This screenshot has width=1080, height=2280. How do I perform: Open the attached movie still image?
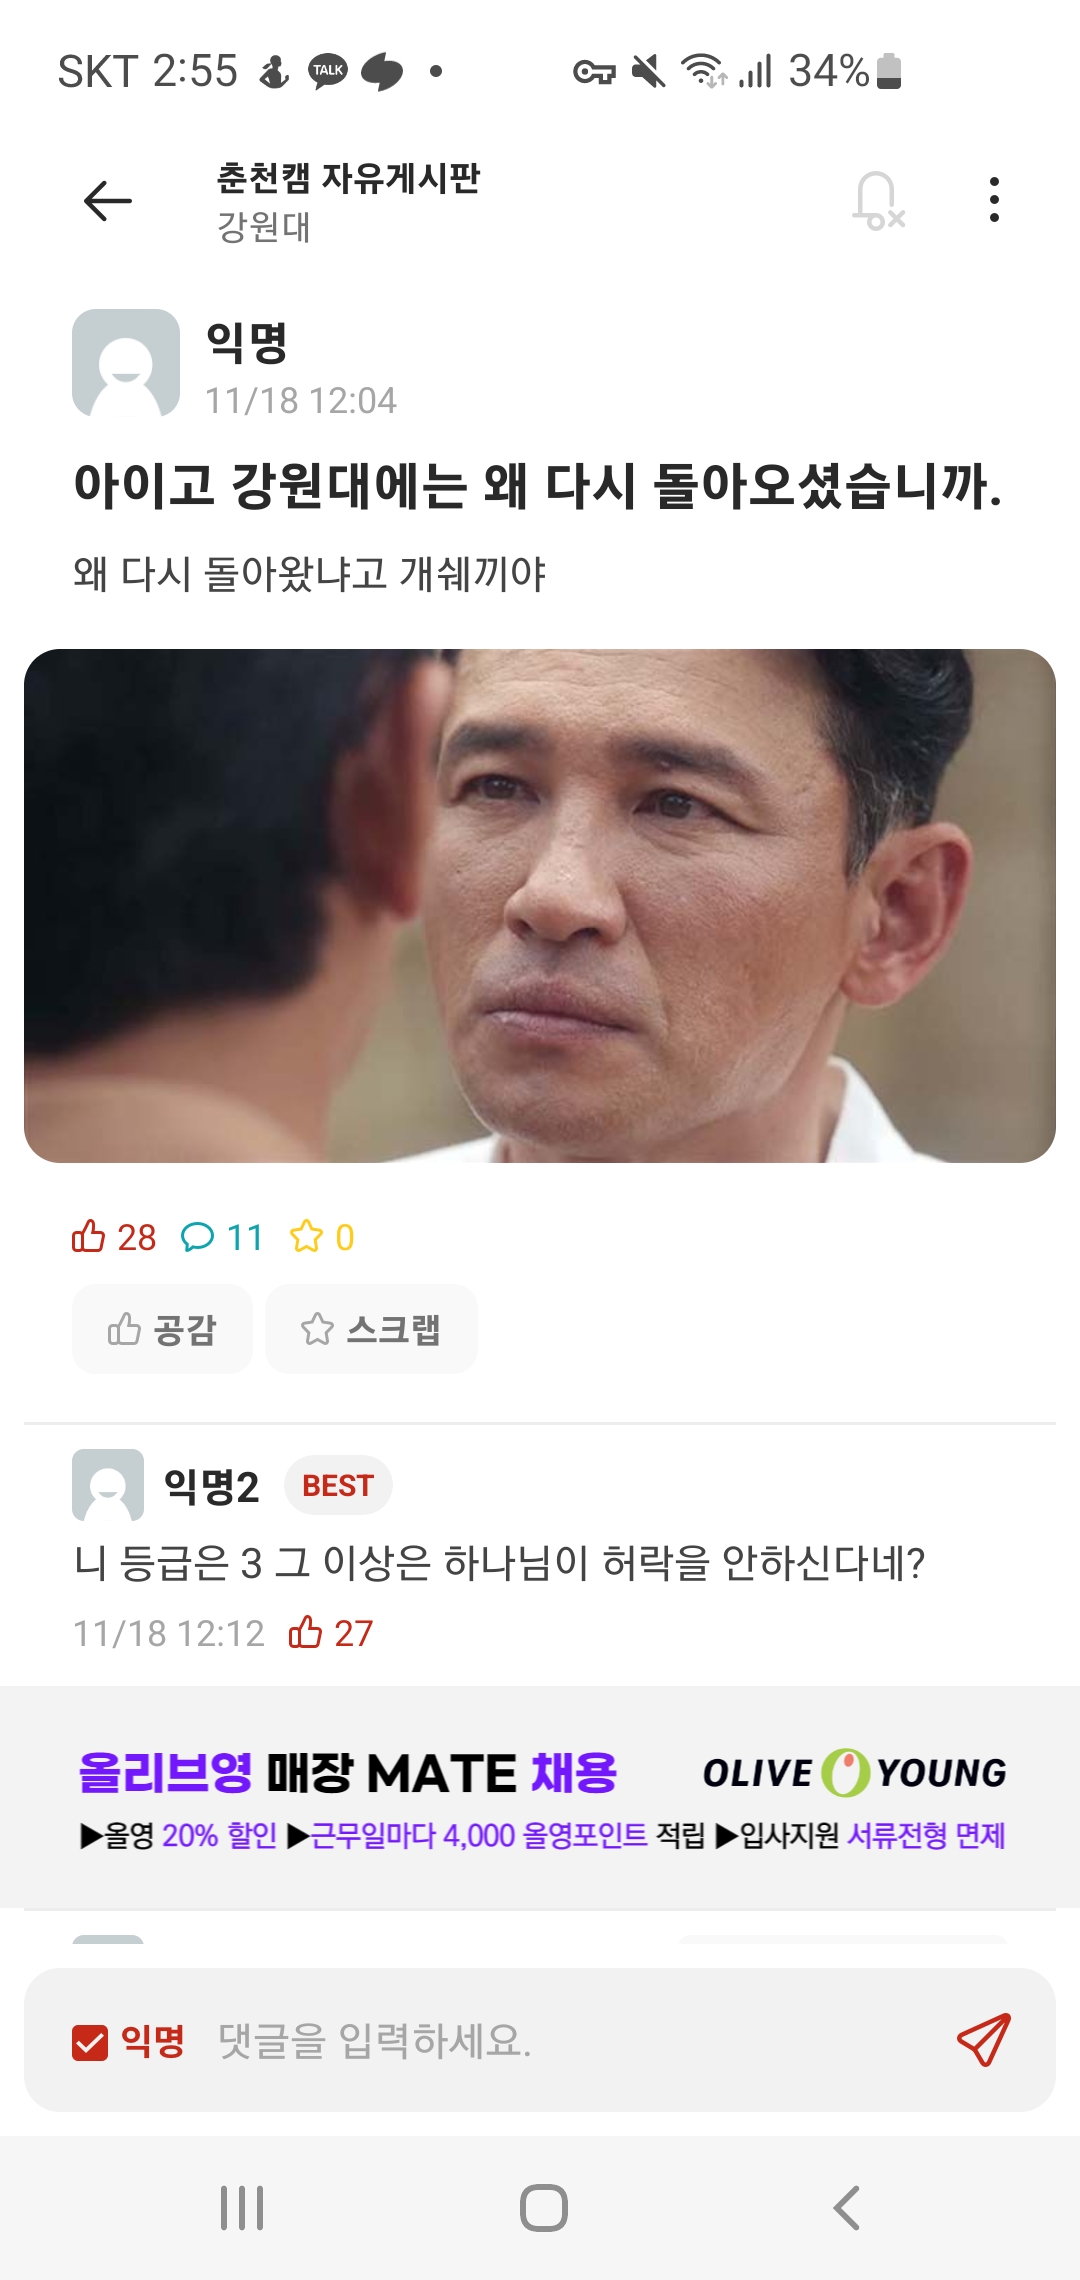click(540, 906)
